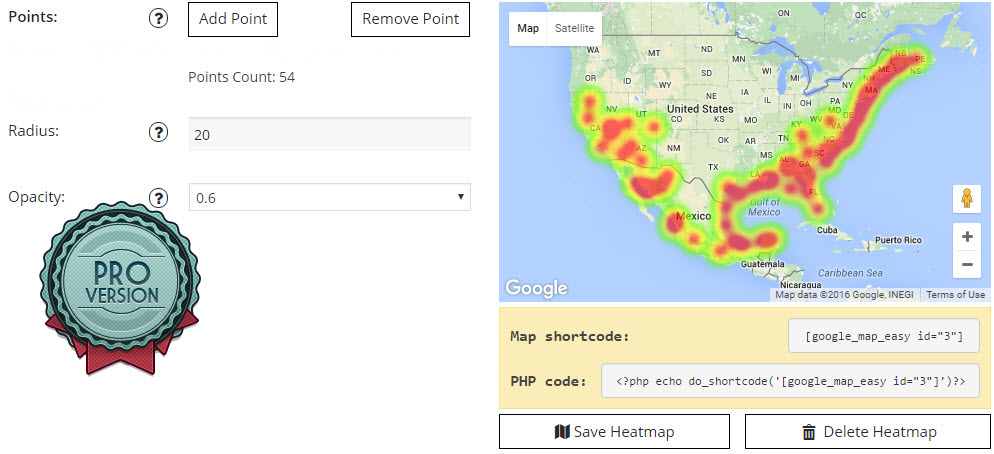Switch to the Map view tab

527,28
